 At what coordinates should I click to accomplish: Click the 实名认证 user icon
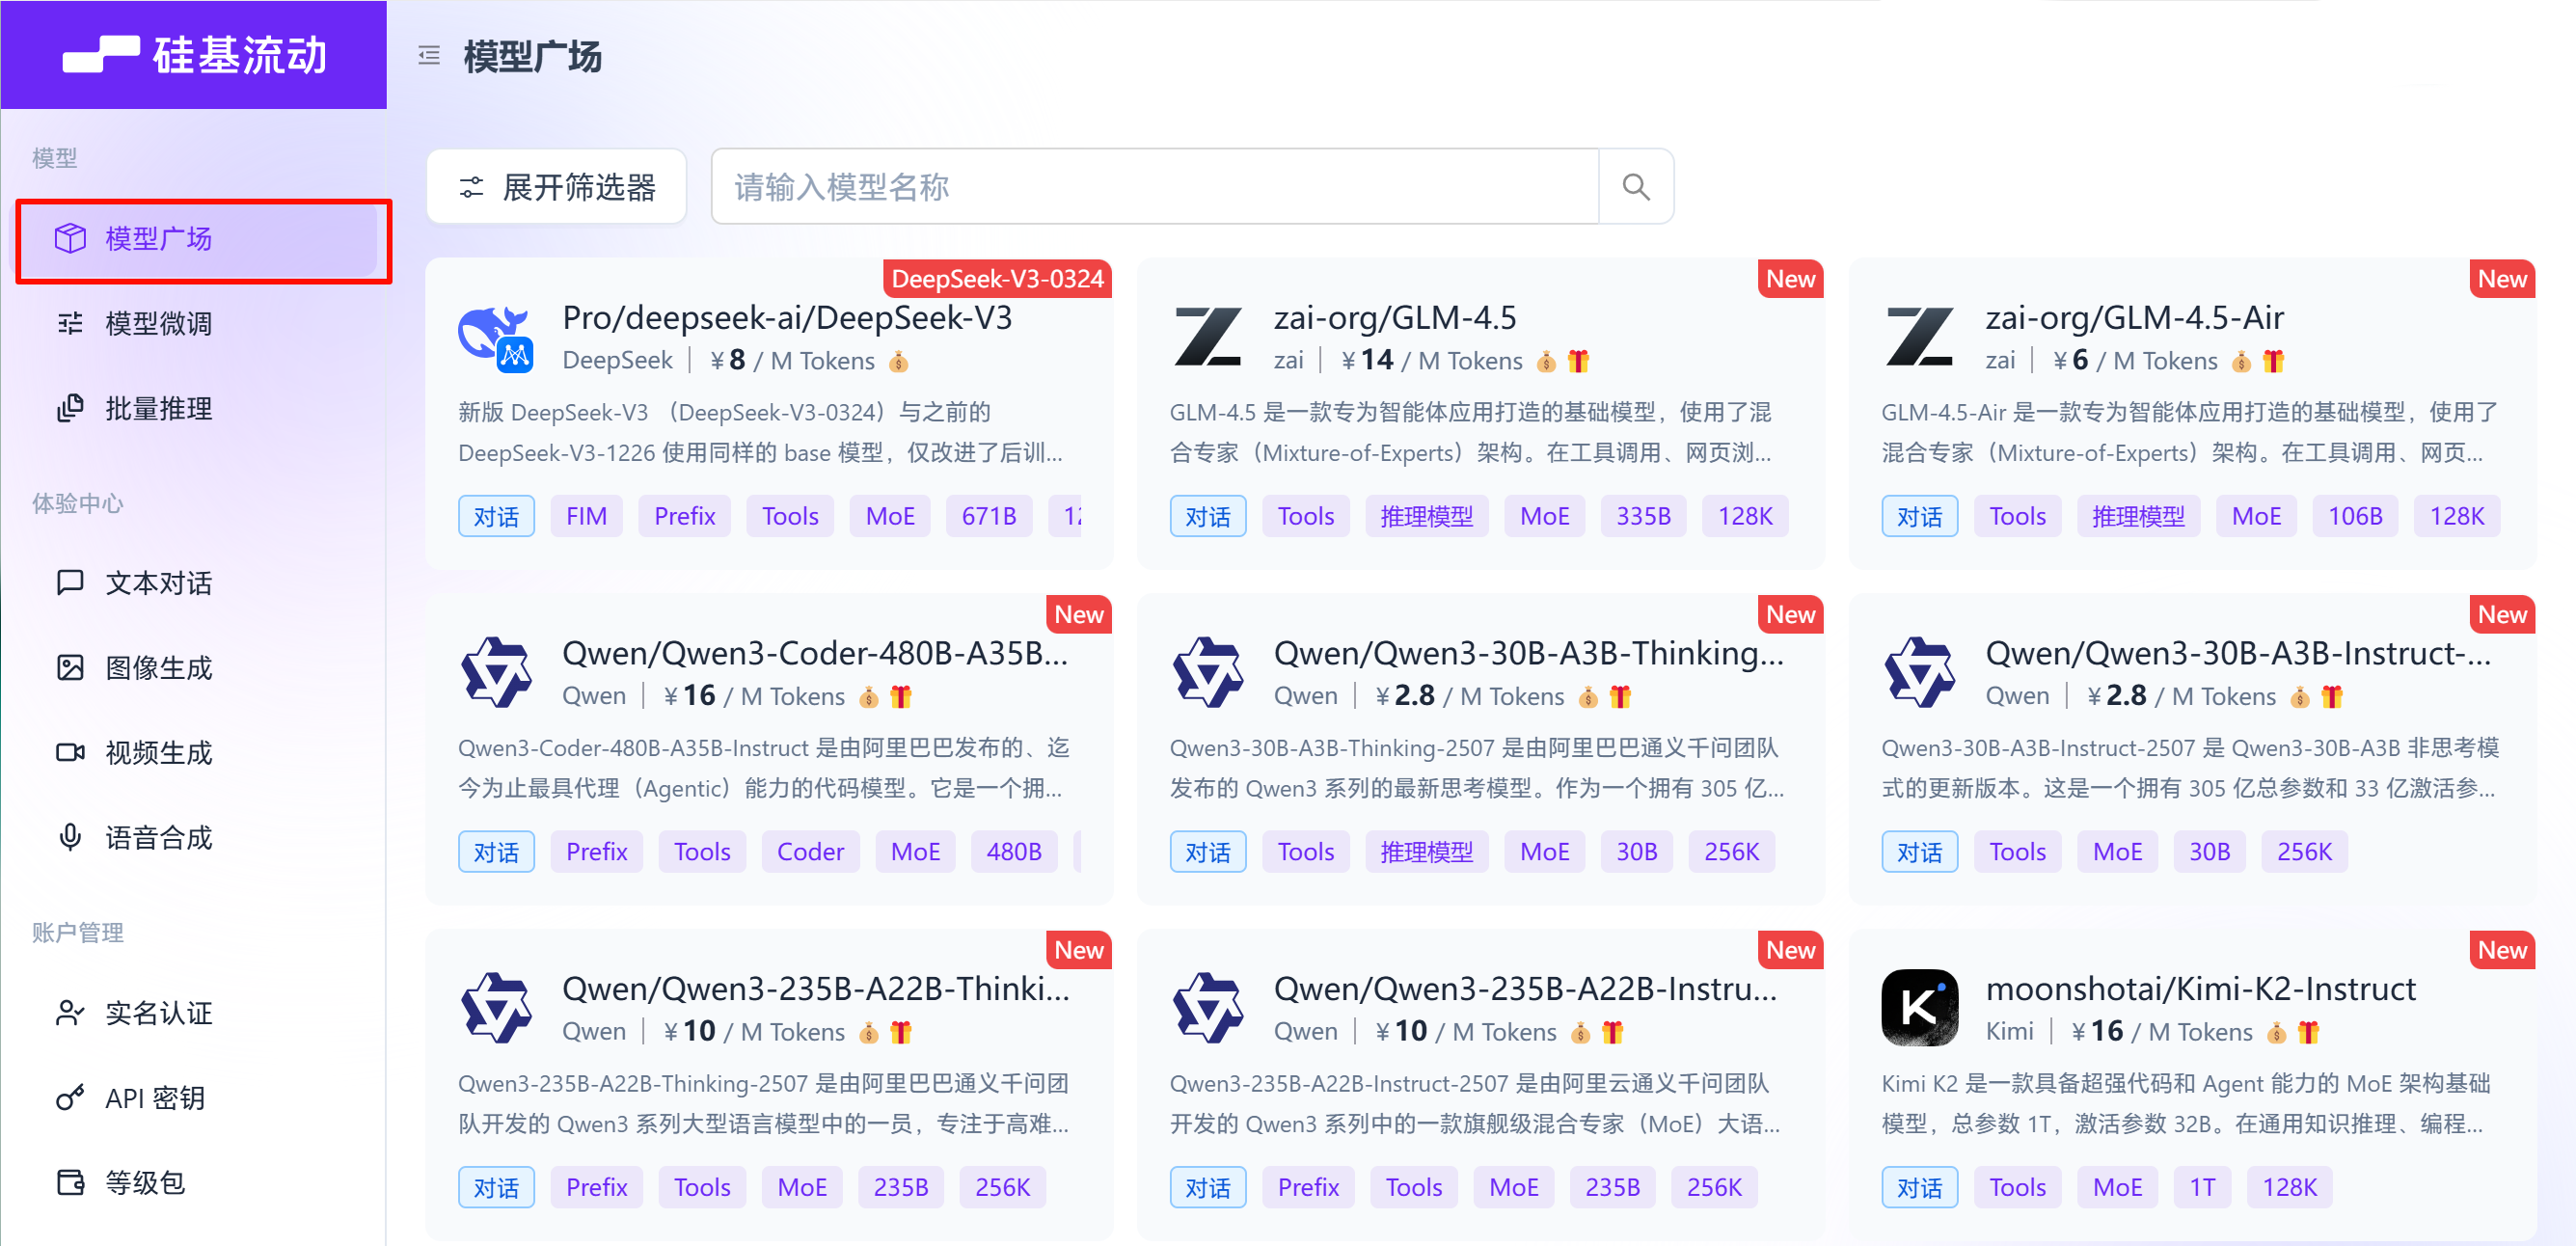[x=70, y=1012]
